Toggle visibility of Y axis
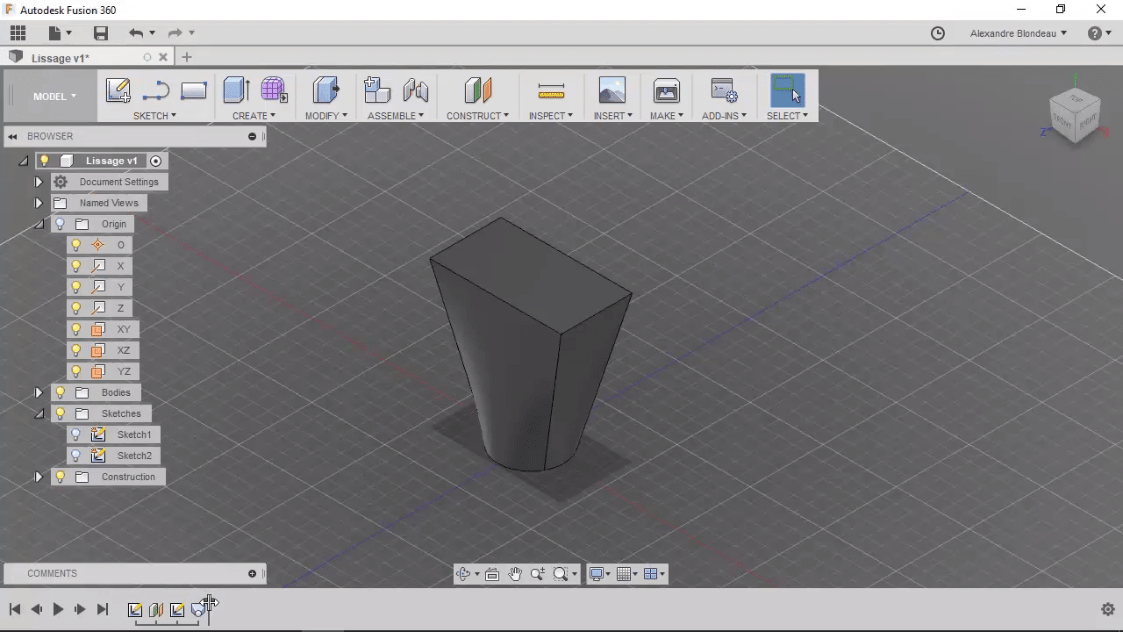1123x632 pixels. coord(76,287)
